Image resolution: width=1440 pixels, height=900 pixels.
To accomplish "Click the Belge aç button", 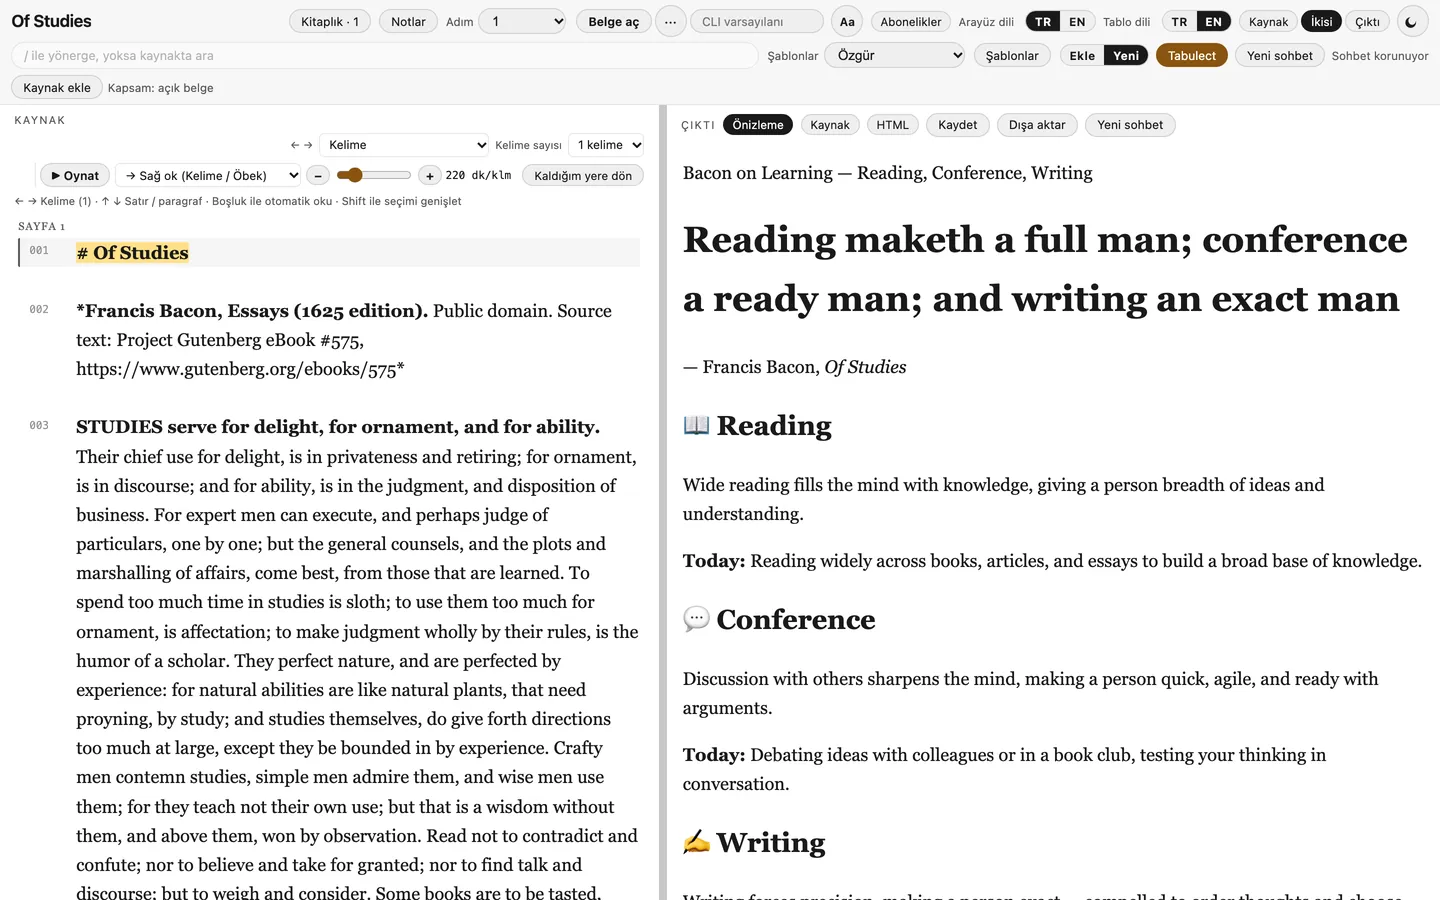I will click(x=614, y=21).
